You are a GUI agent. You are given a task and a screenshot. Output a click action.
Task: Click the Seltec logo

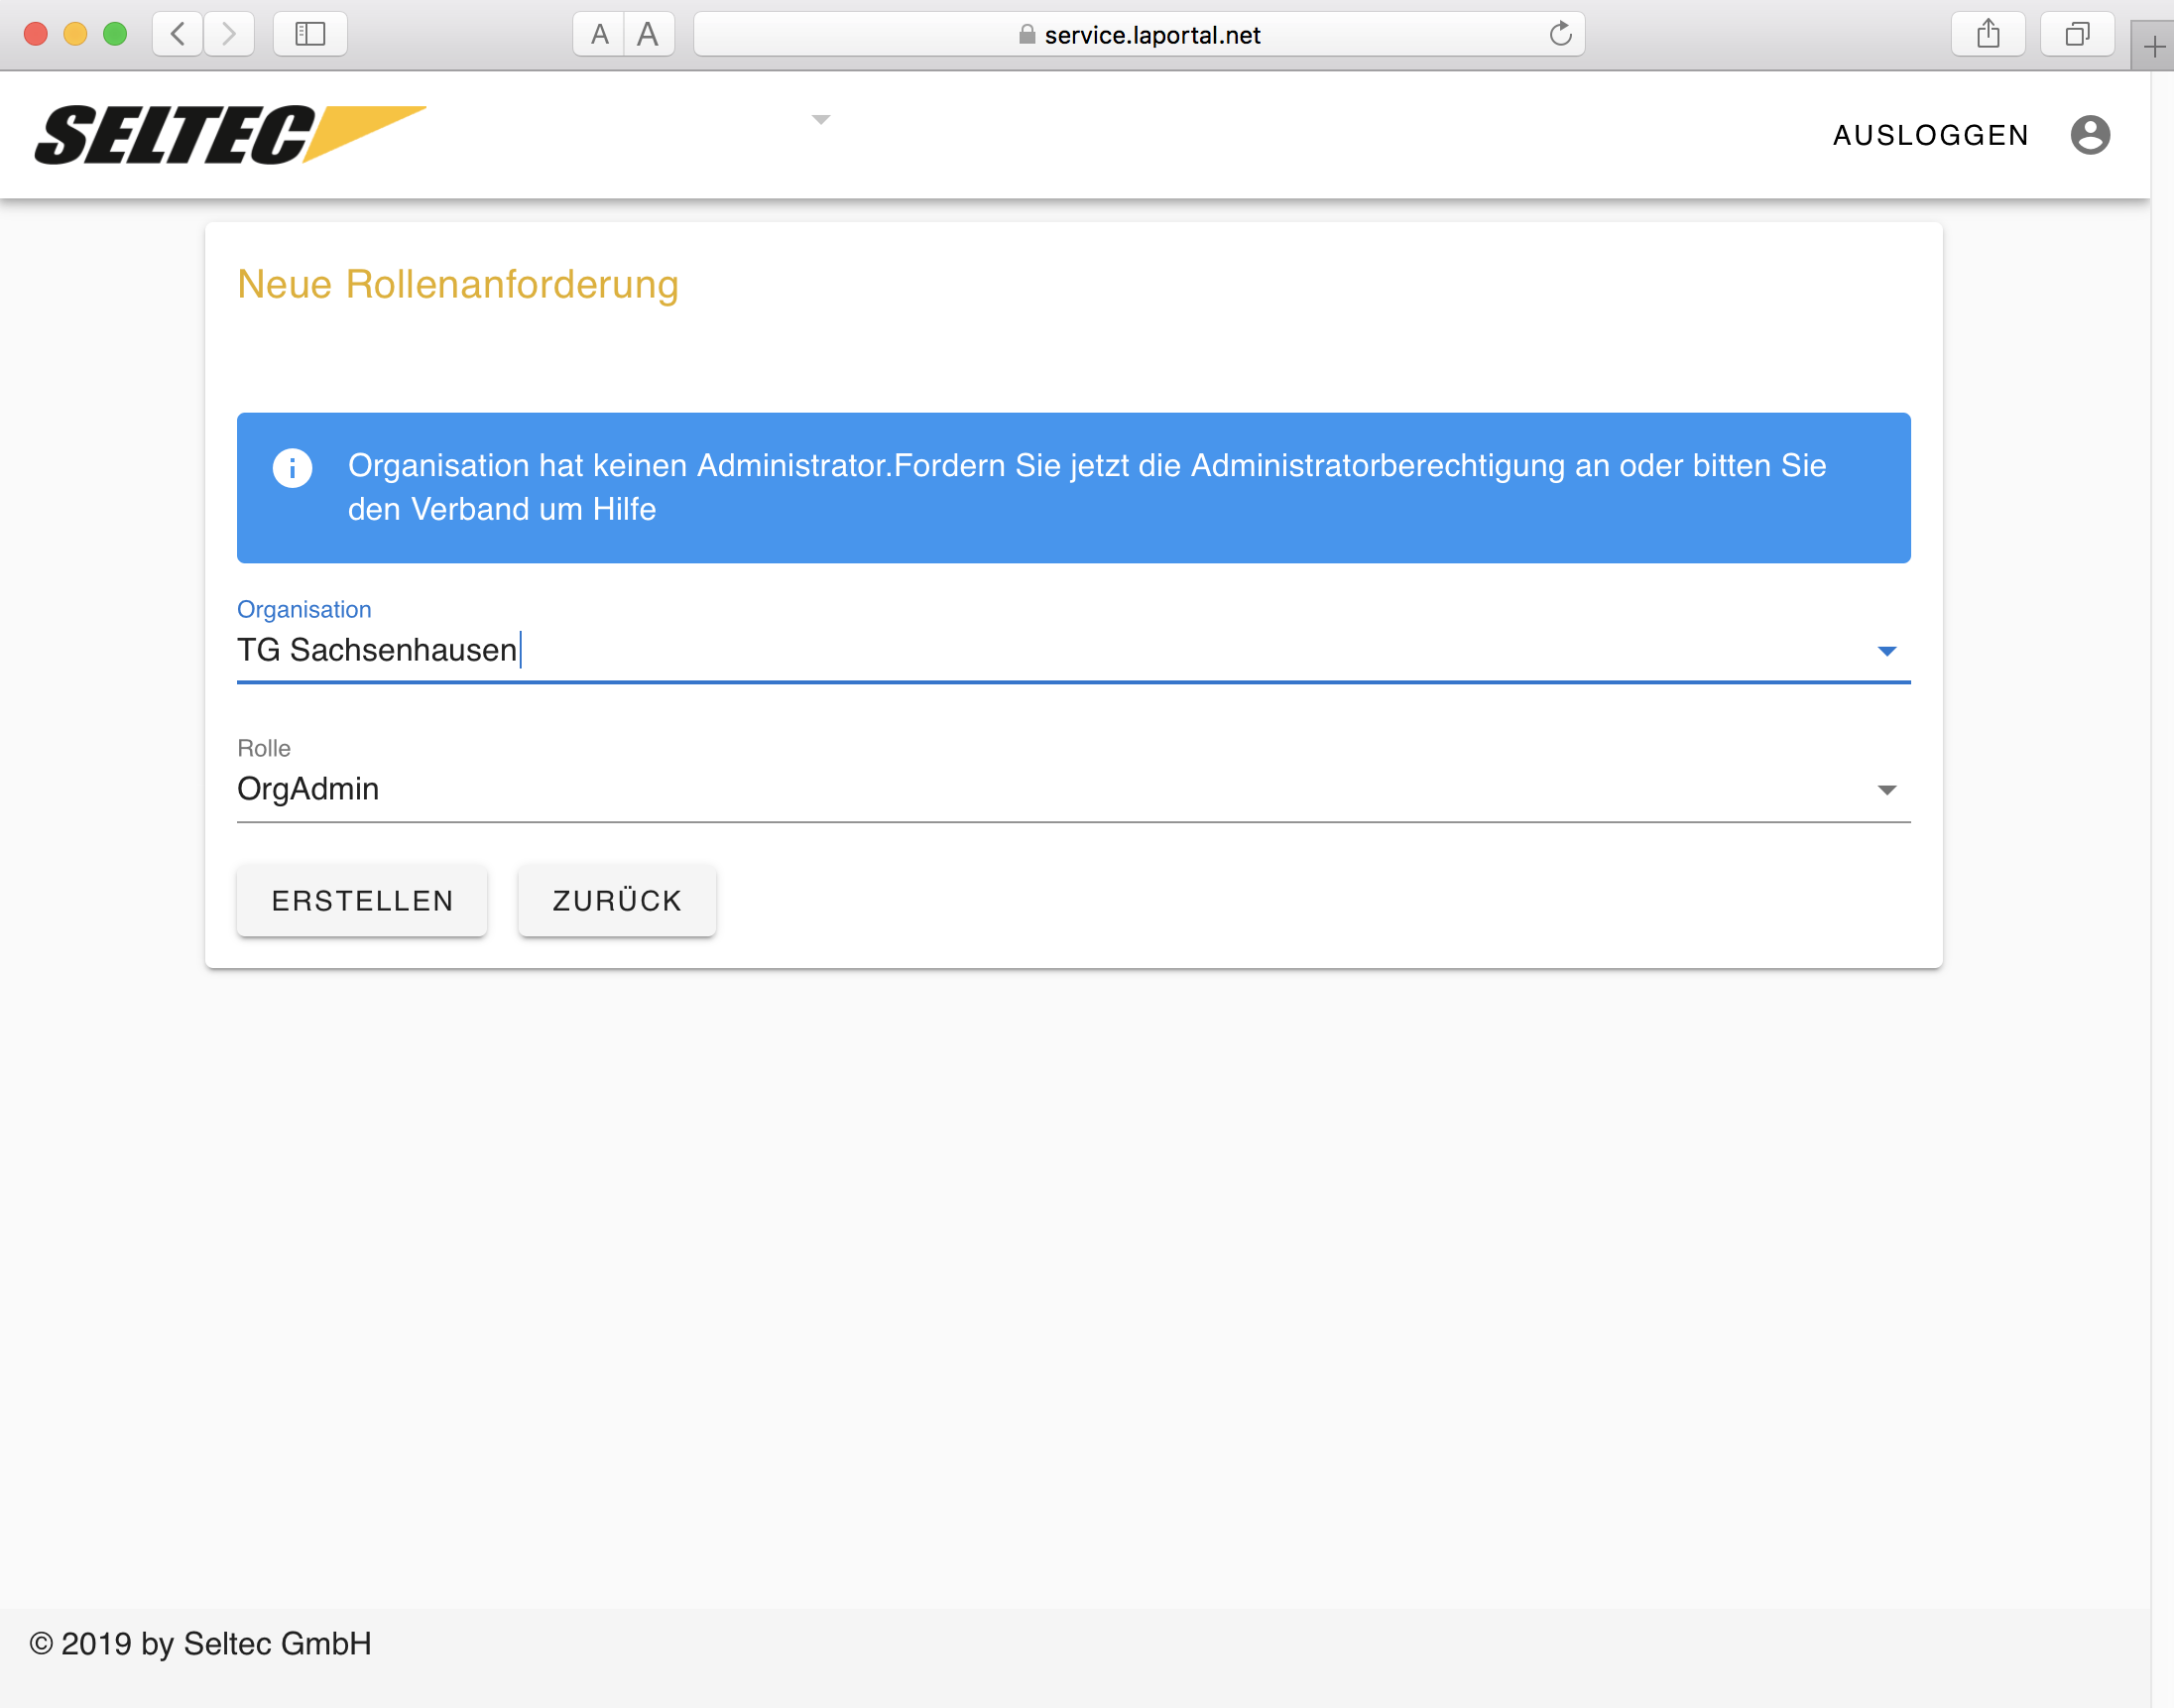pos(230,134)
